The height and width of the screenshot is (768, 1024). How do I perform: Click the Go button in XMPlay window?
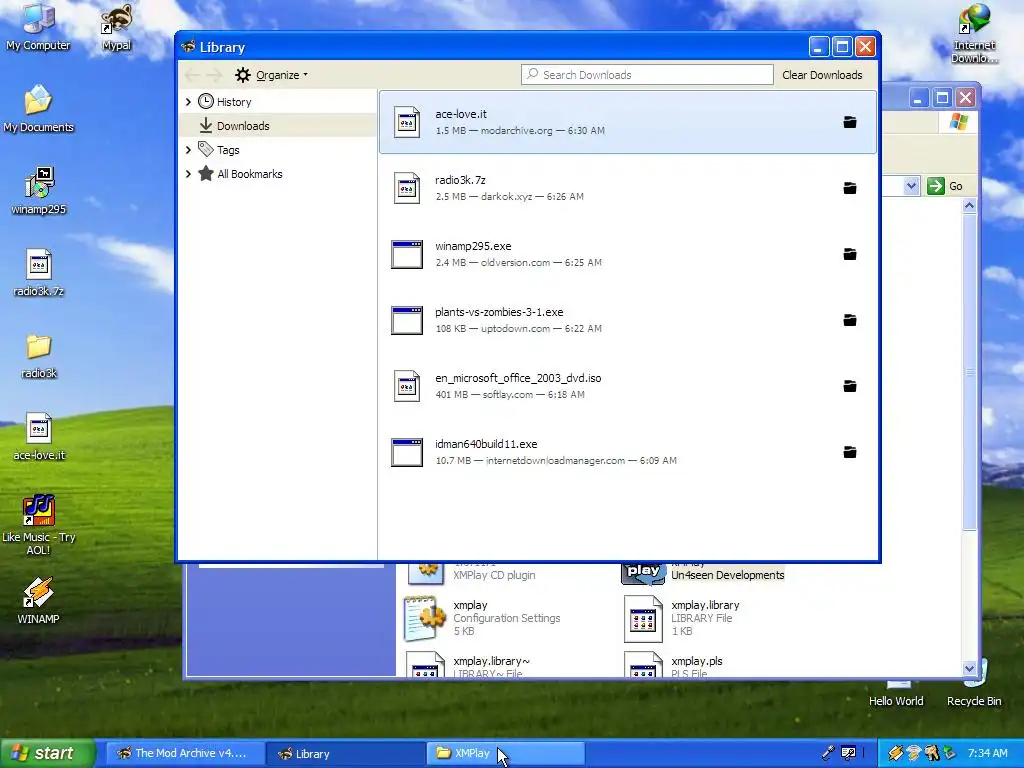(x=945, y=186)
